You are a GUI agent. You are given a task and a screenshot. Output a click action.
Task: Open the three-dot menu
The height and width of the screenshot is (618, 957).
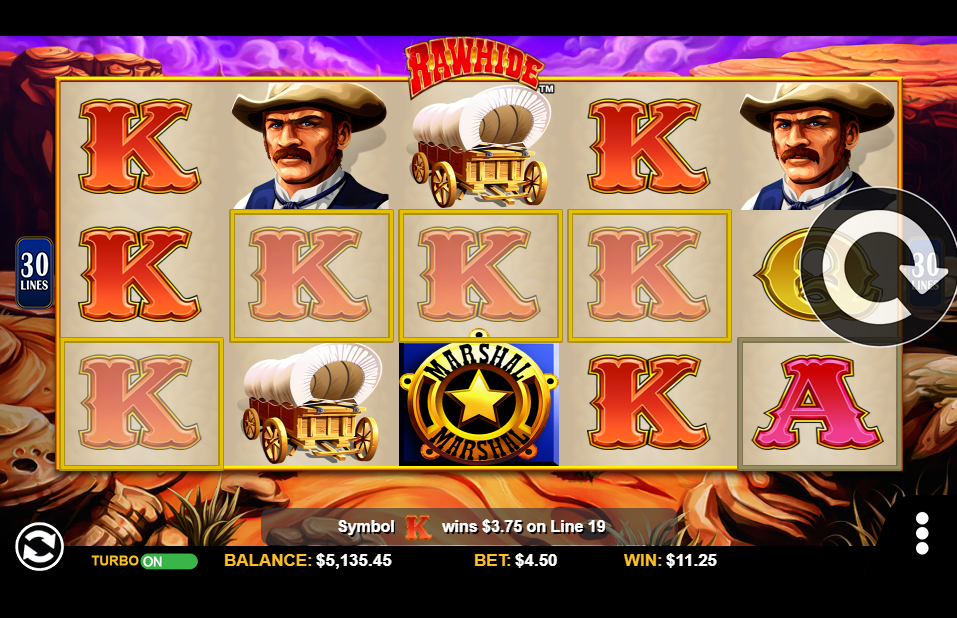coord(922,533)
